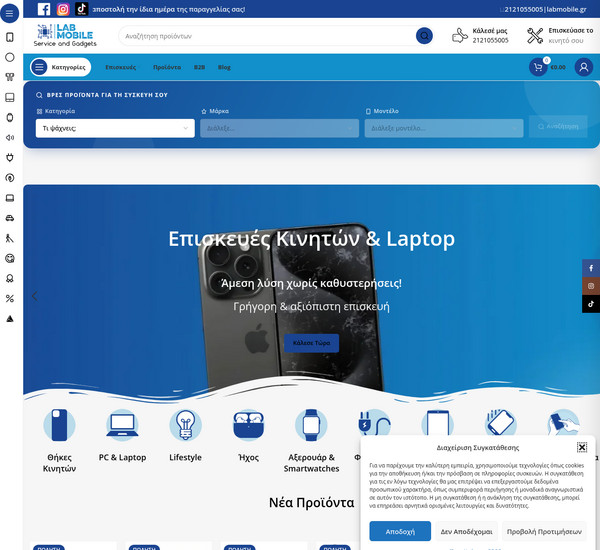Screen dimensions: 600x550
Task: Open the Αξεσουάρ & Smartwatches category icon
Action: click(311, 425)
